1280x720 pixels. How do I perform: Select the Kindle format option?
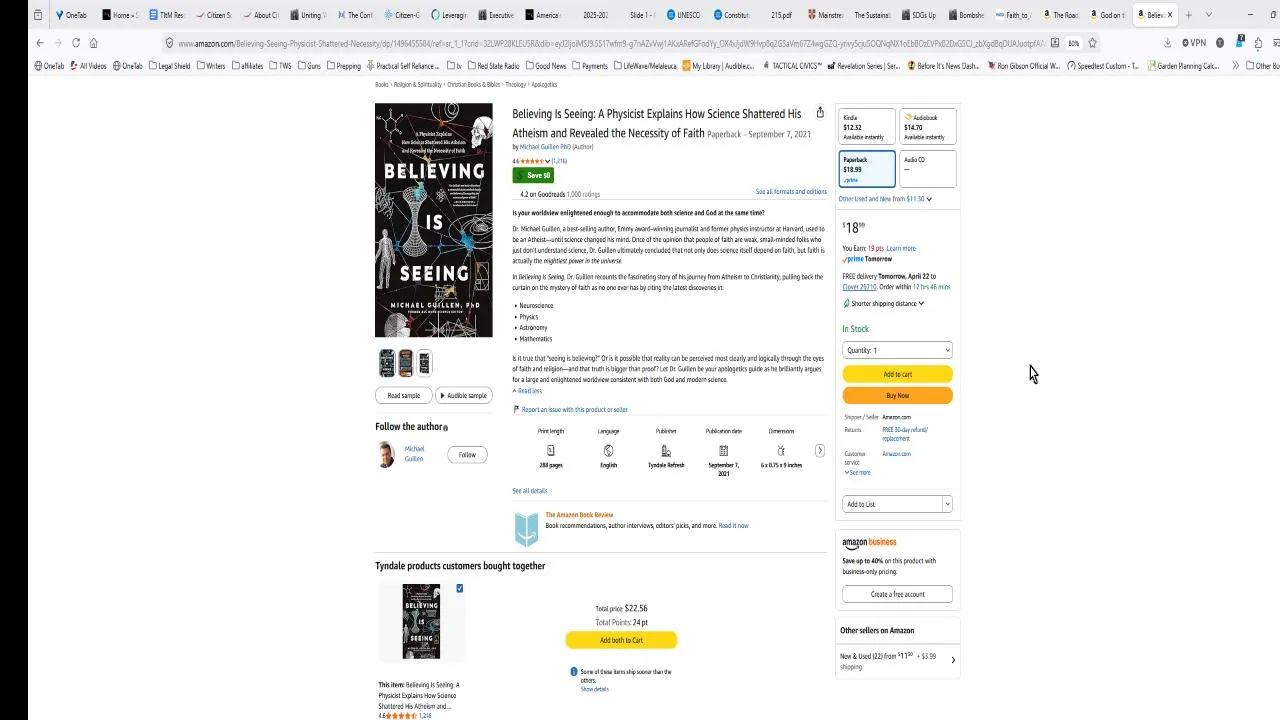pos(866,127)
